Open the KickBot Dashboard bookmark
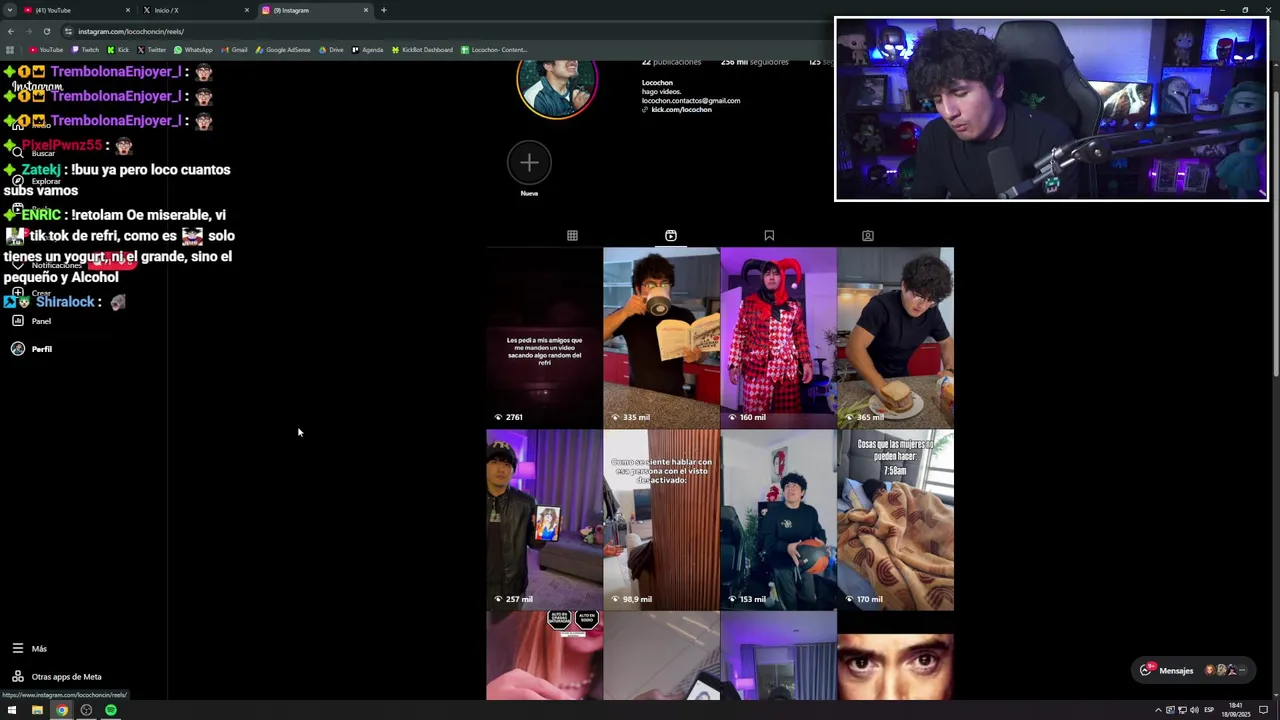This screenshot has width=1280, height=720. [x=422, y=50]
